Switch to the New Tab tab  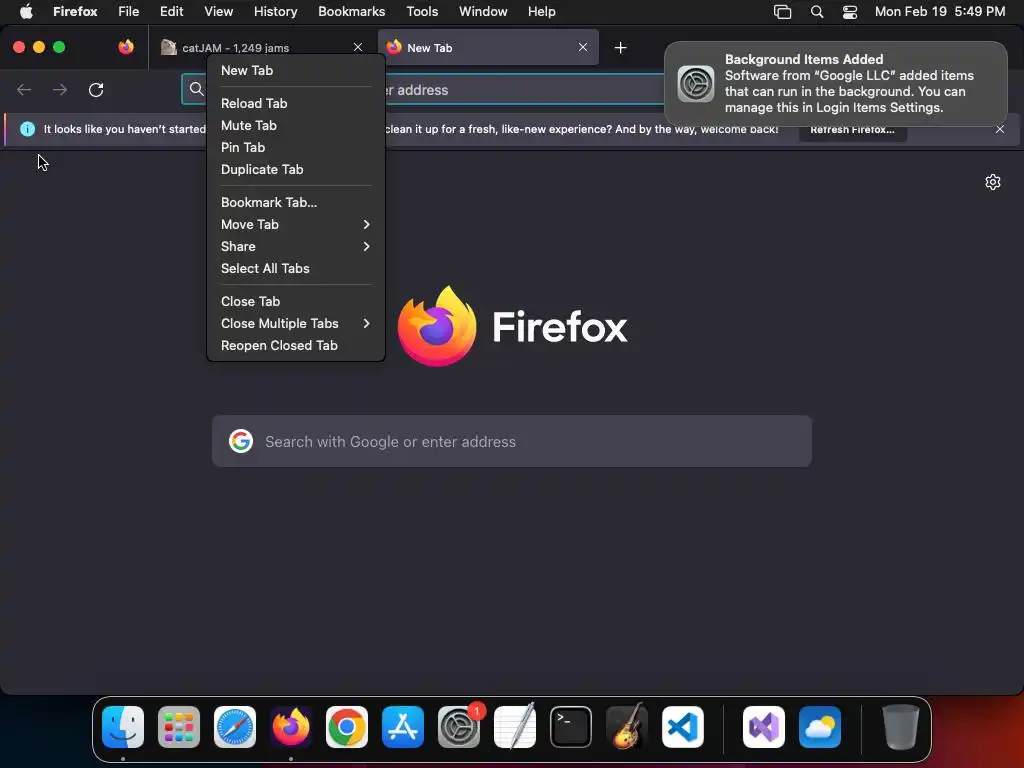tap(488, 47)
